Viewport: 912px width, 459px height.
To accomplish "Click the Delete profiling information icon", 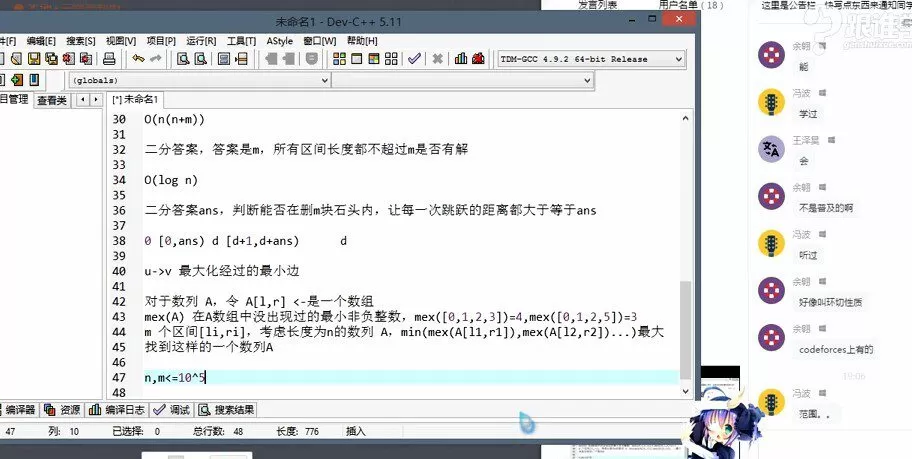I will (x=479, y=59).
